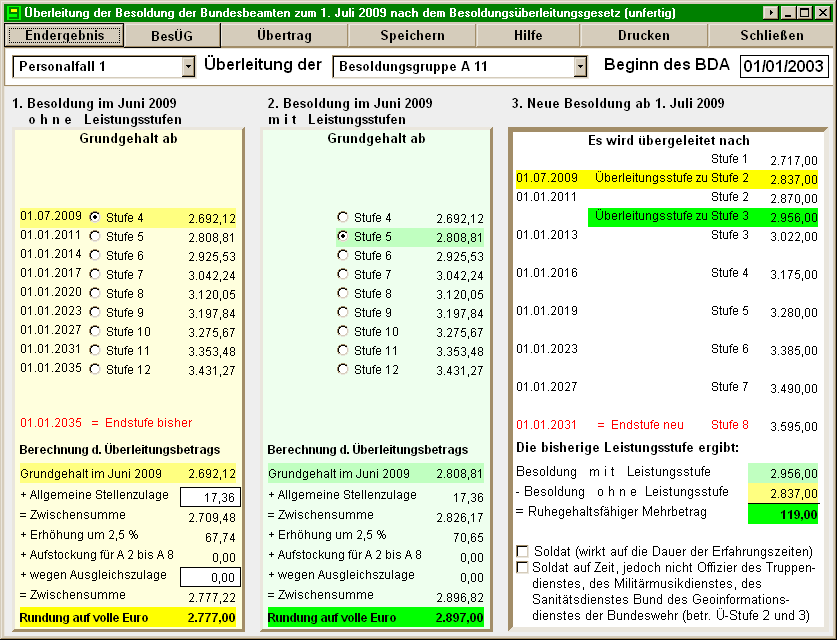Choose Stufe 9 dated 01.01.2023
837x640 pixels.
(x=95, y=312)
